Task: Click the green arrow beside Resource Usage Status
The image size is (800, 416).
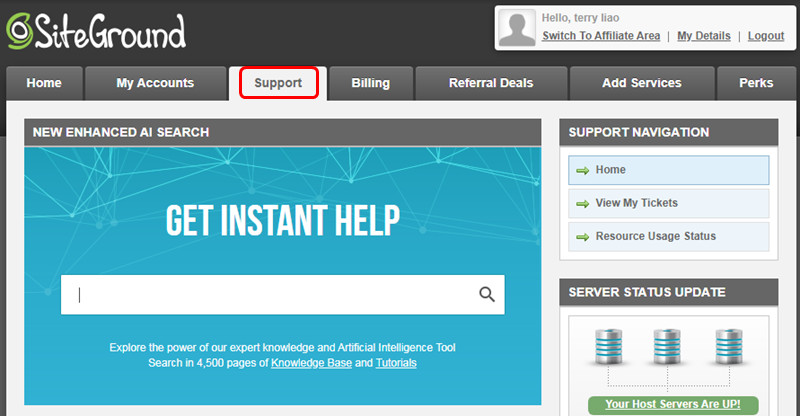Action: point(582,237)
